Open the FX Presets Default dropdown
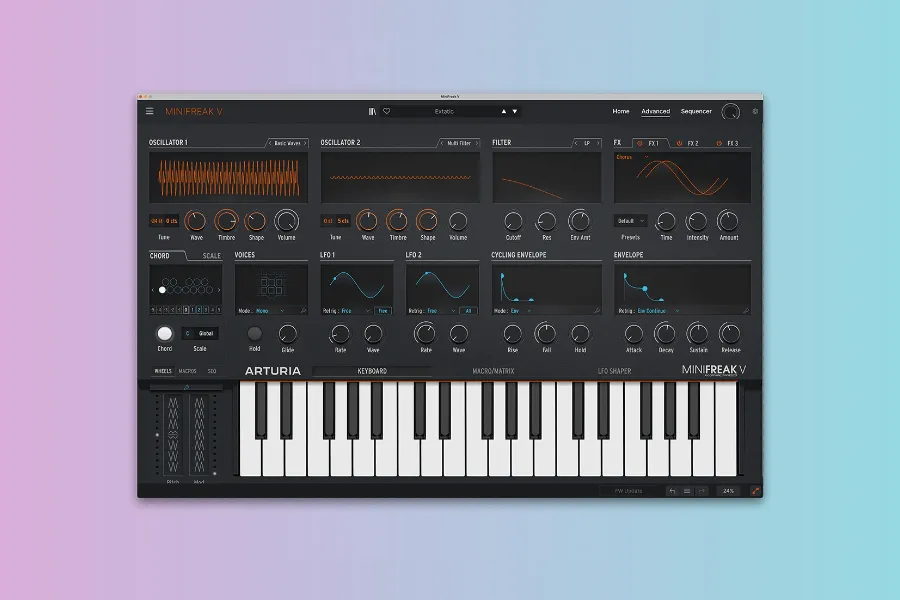900x600 pixels. point(630,220)
